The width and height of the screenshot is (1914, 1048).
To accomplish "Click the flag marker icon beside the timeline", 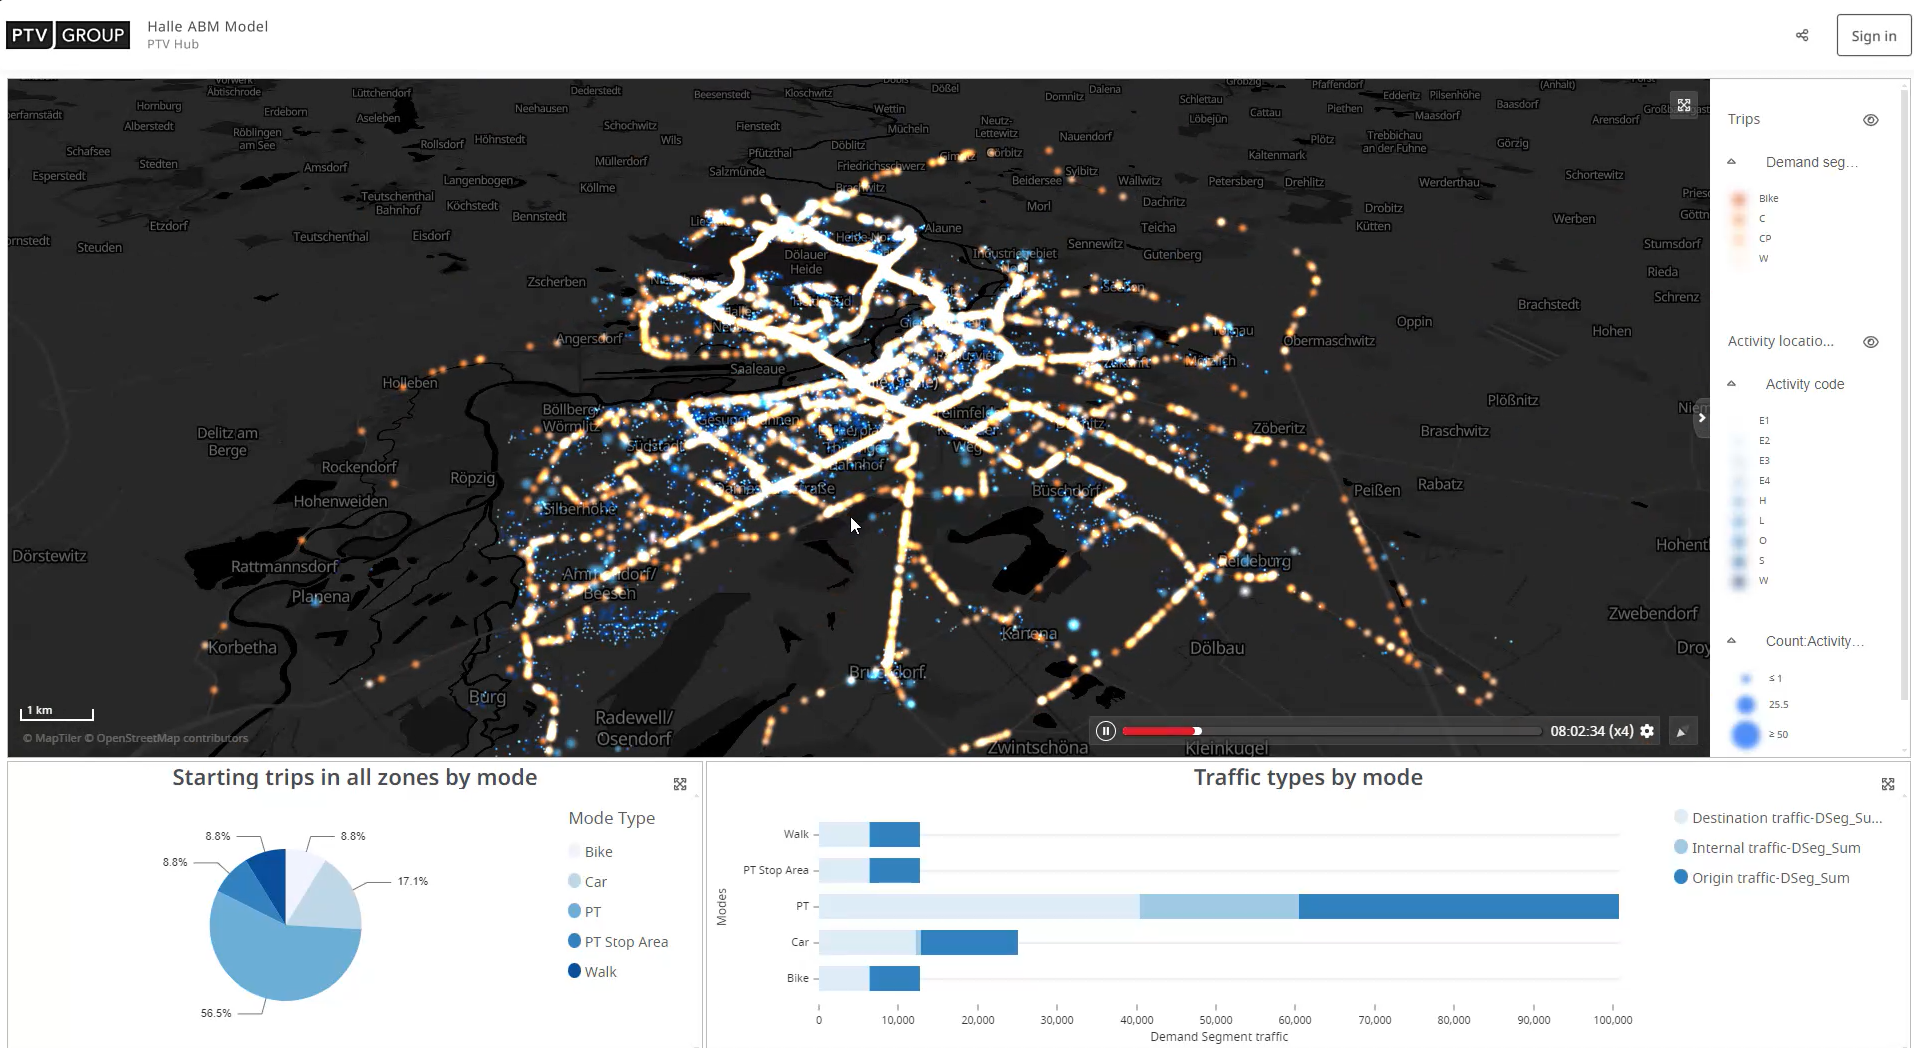I will point(1683,731).
